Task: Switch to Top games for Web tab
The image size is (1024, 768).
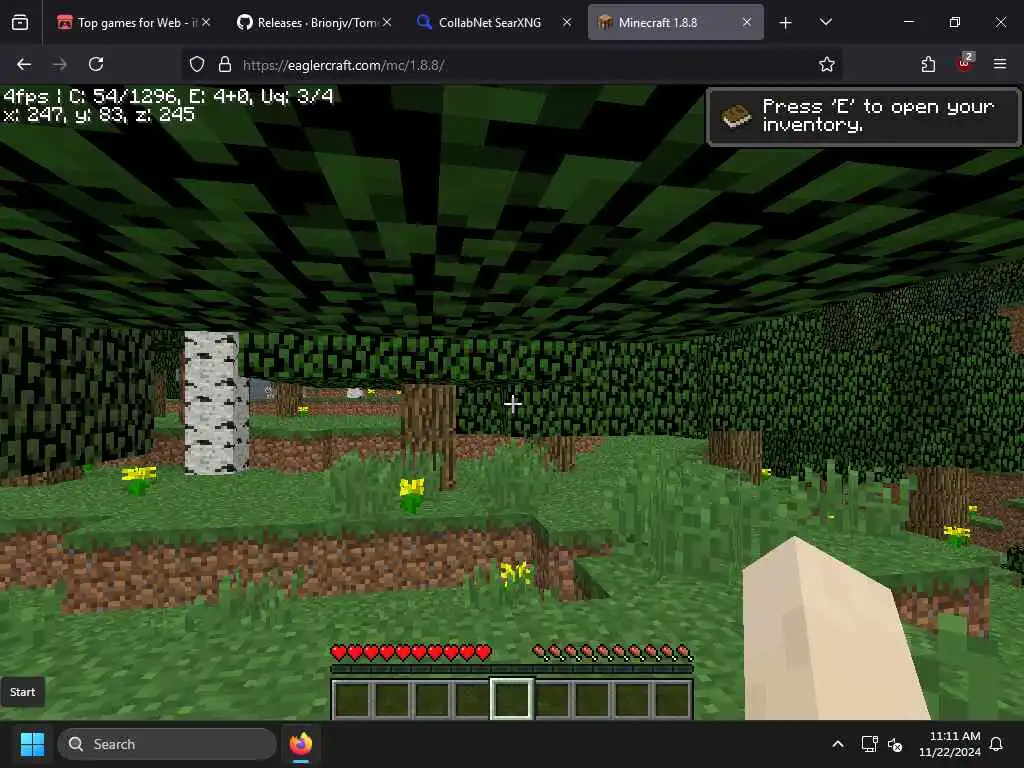Action: 133,23
